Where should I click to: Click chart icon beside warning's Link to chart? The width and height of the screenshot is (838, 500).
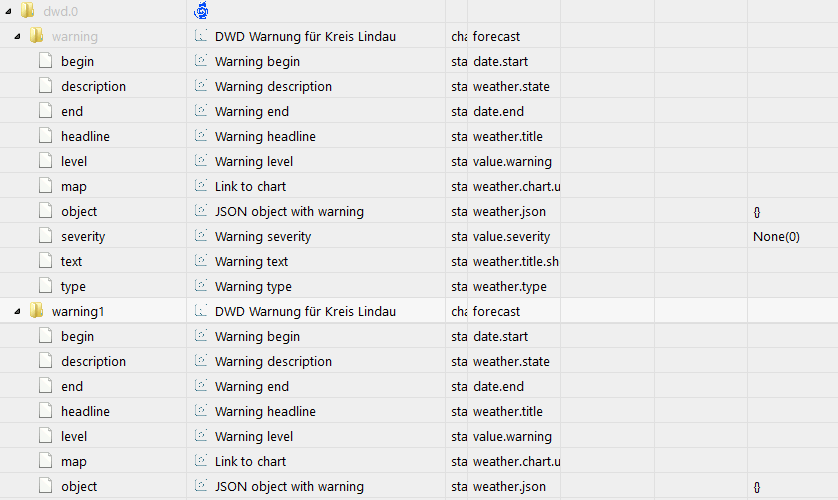click(x=201, y=186)
